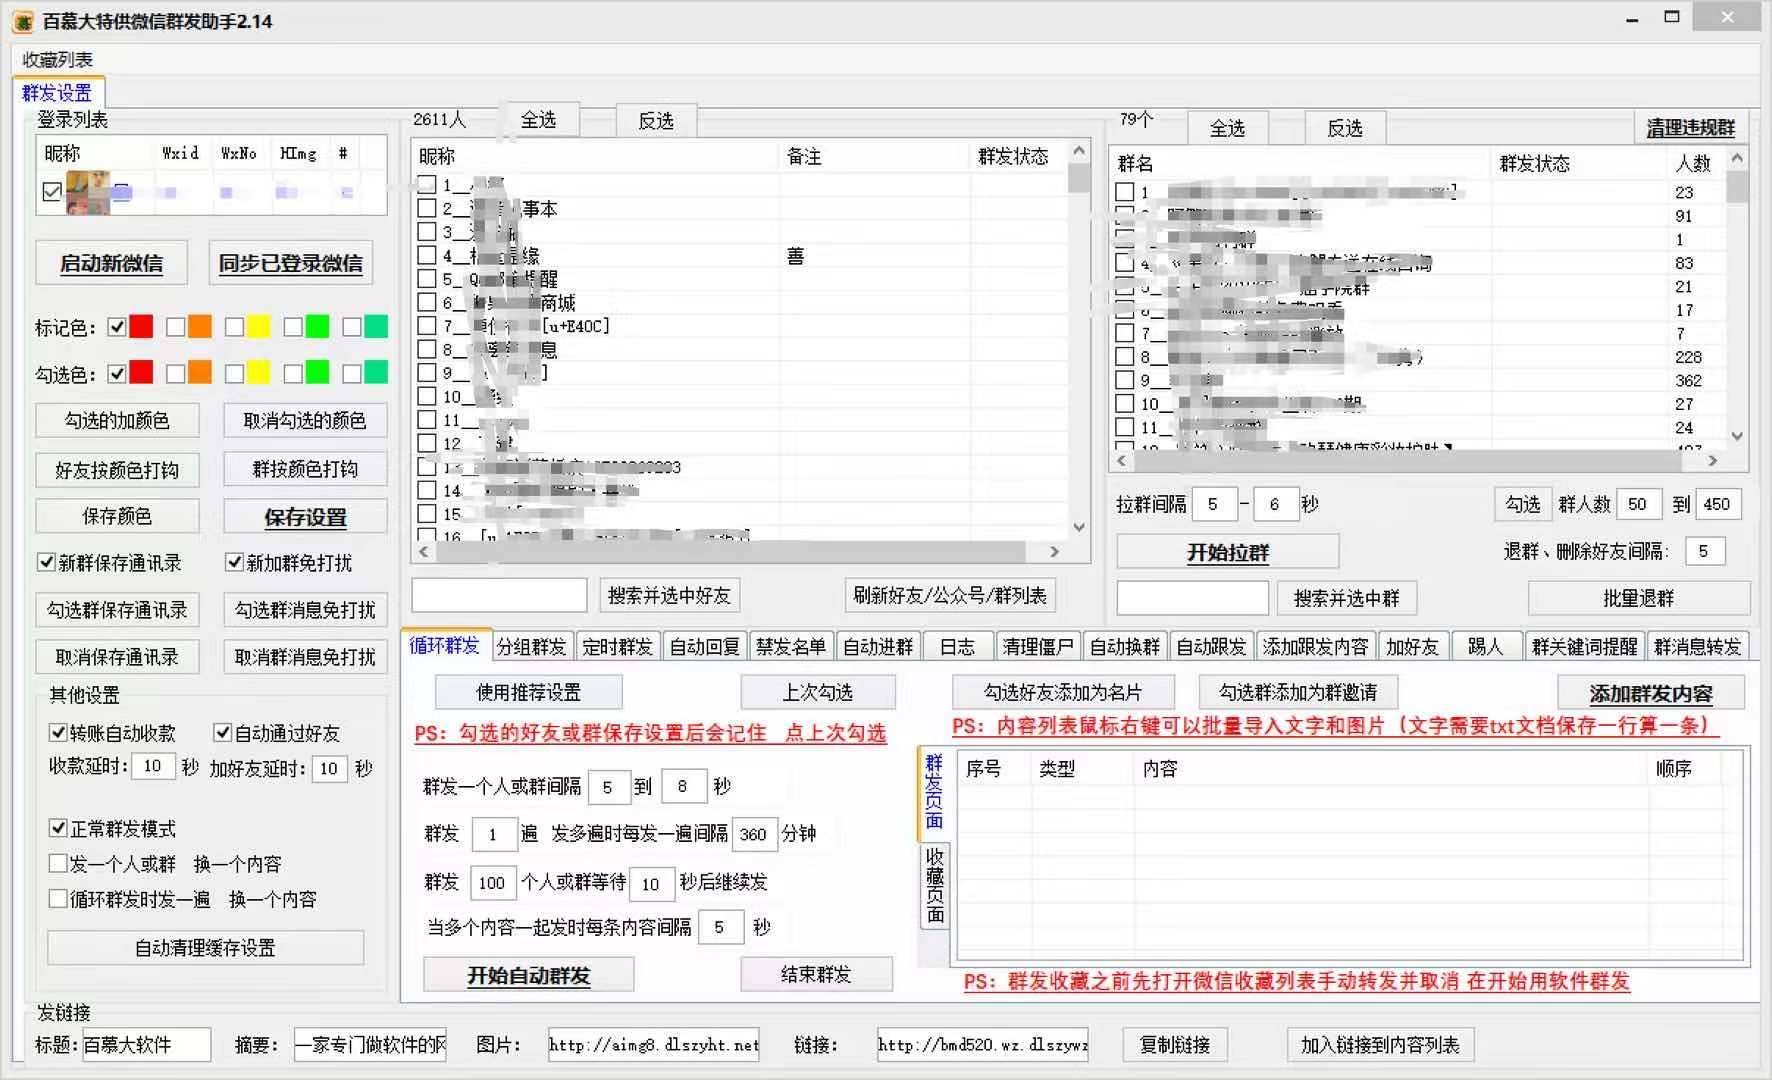
Task: Switch to the 清理僵尸 tab
Action: pos(1037,646)
